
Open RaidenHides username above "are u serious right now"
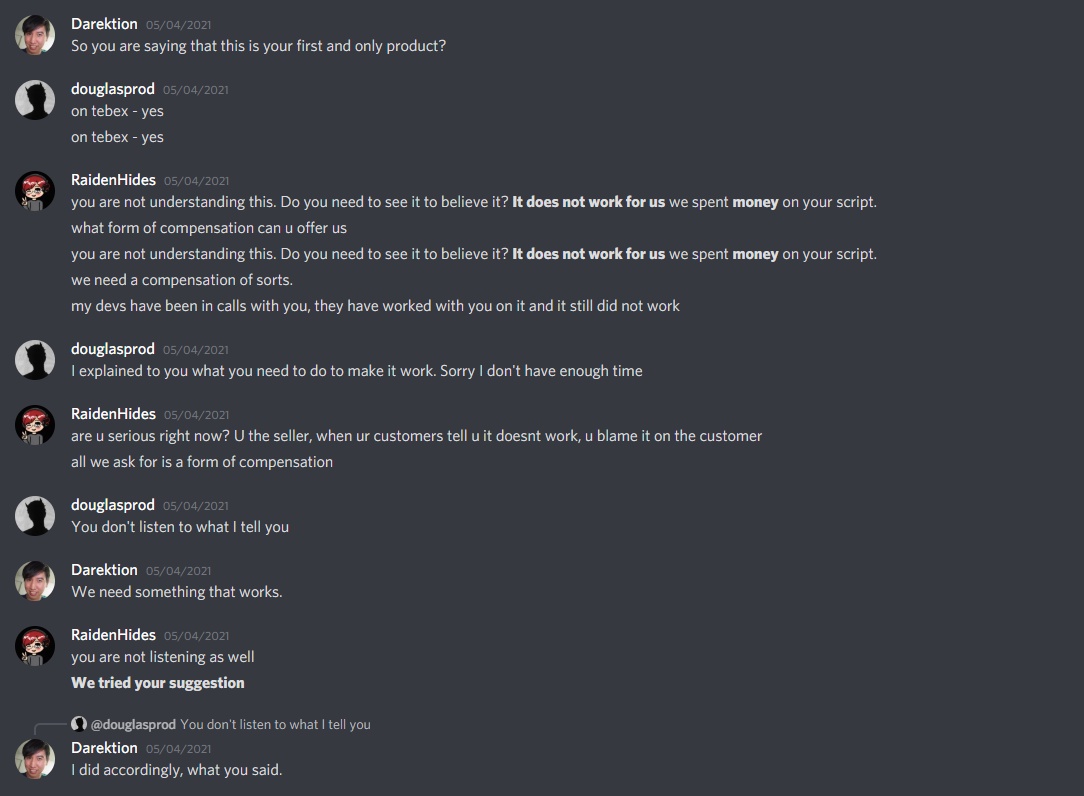[x=113, y=414]
